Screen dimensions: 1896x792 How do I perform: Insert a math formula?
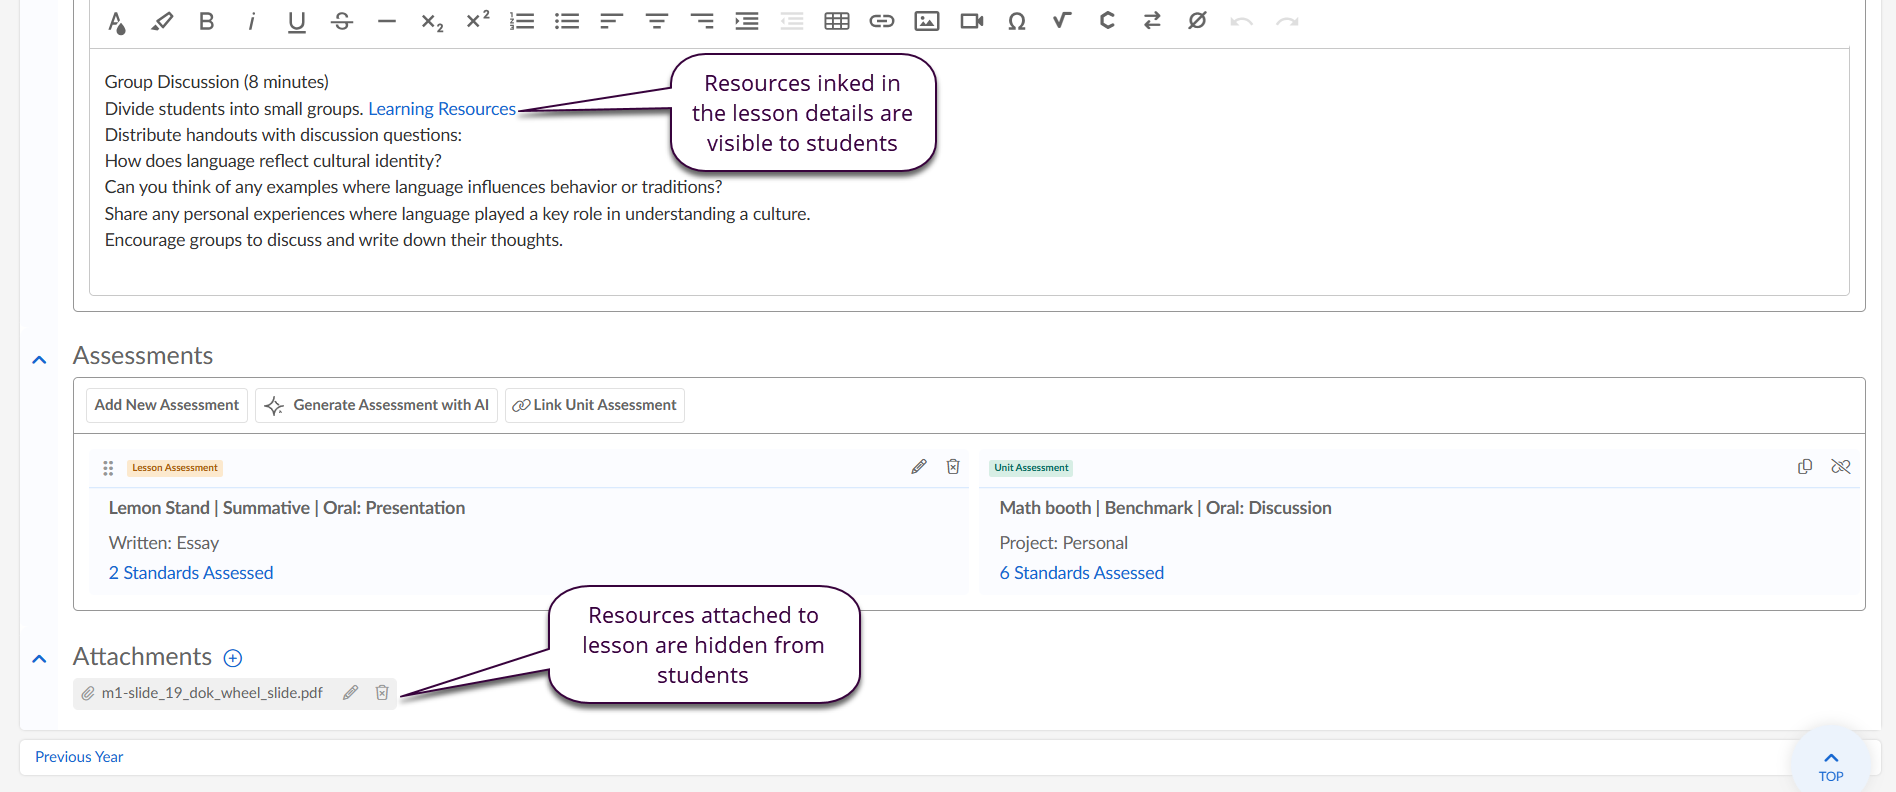point(1062,20)
